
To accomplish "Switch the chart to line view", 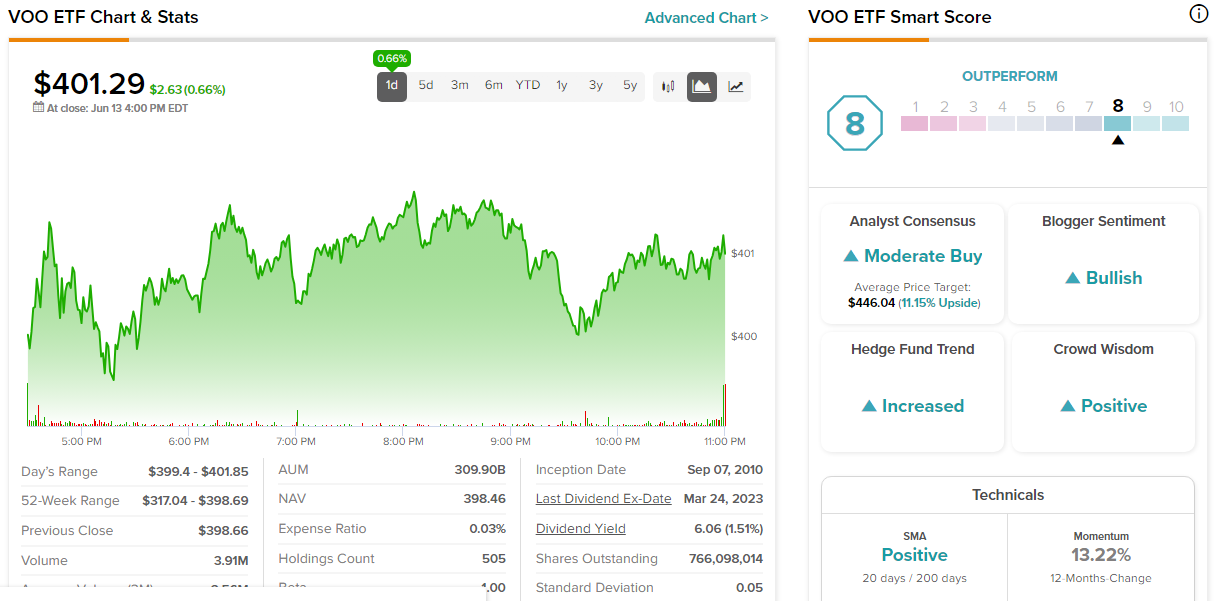I will [x=736, y=86].
